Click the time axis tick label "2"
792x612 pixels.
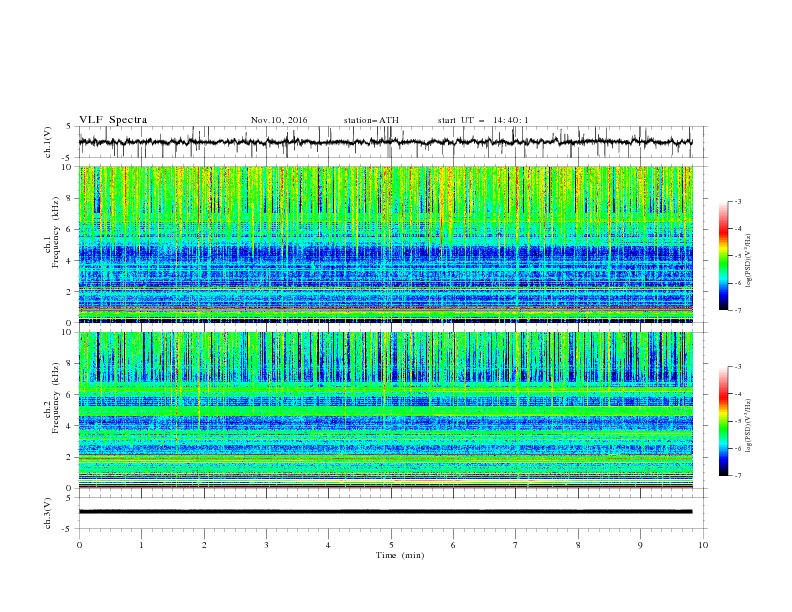click(x=204, y=545)
